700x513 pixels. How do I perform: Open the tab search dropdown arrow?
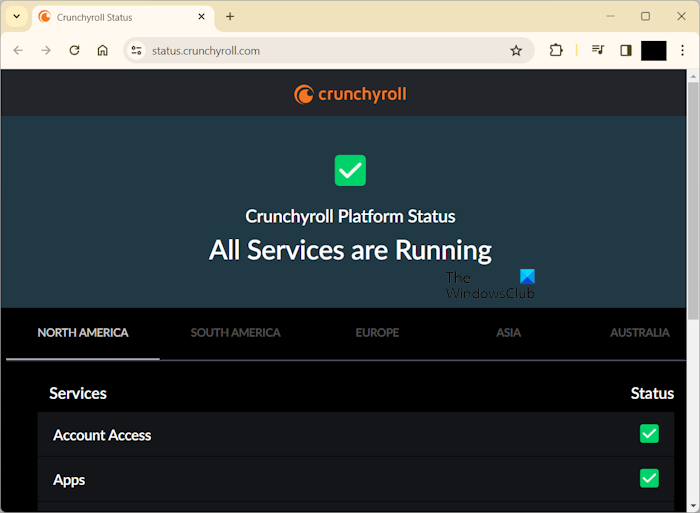point(17,17)
